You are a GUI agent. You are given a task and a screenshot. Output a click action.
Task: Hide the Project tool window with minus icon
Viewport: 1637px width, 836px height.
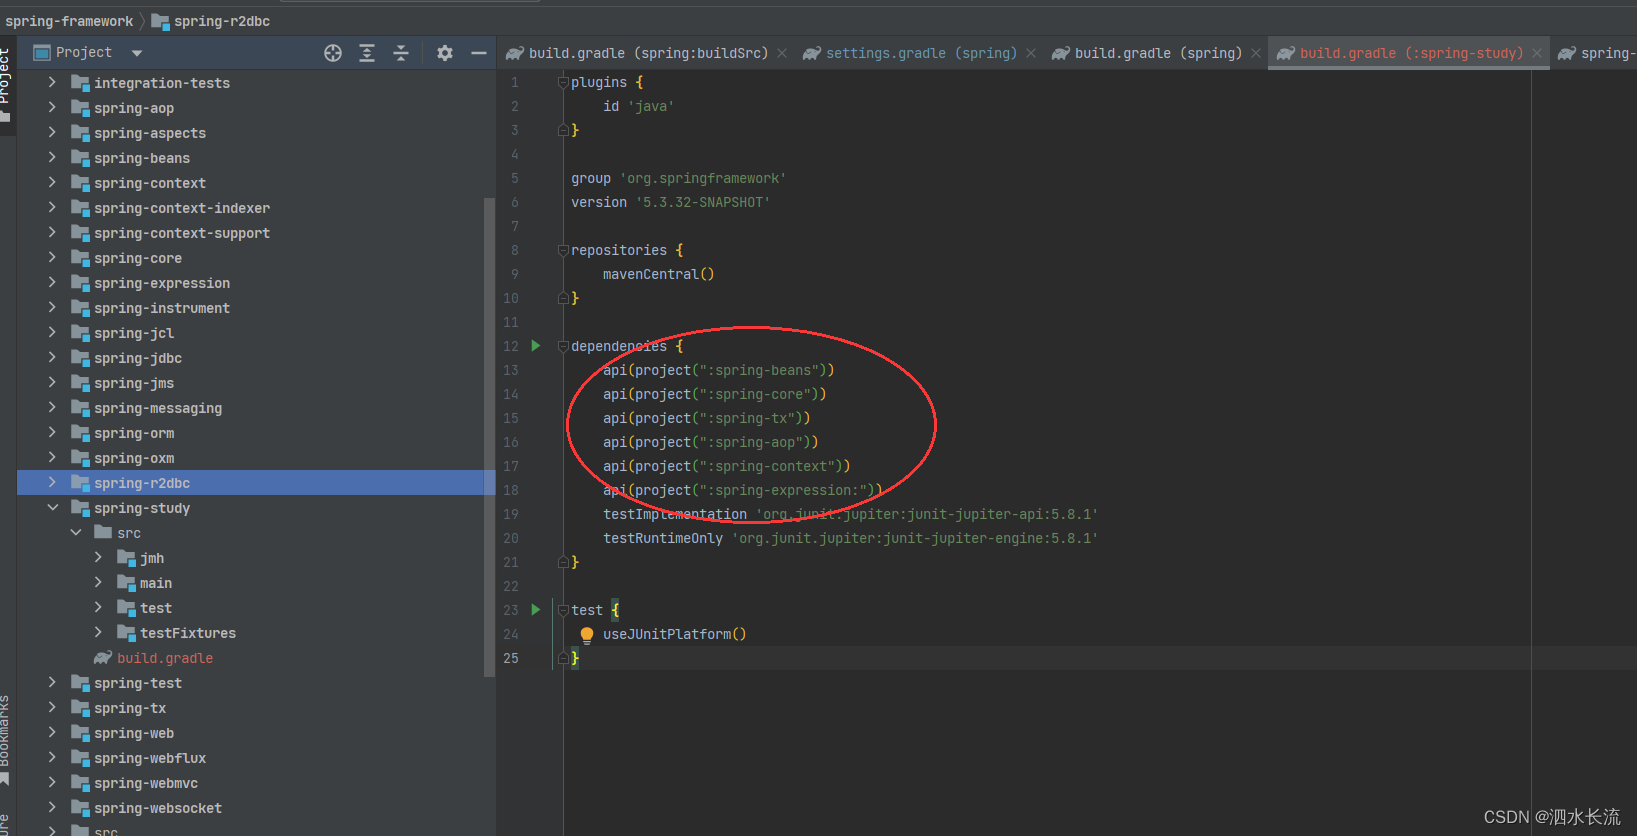(x=479, y=53)
